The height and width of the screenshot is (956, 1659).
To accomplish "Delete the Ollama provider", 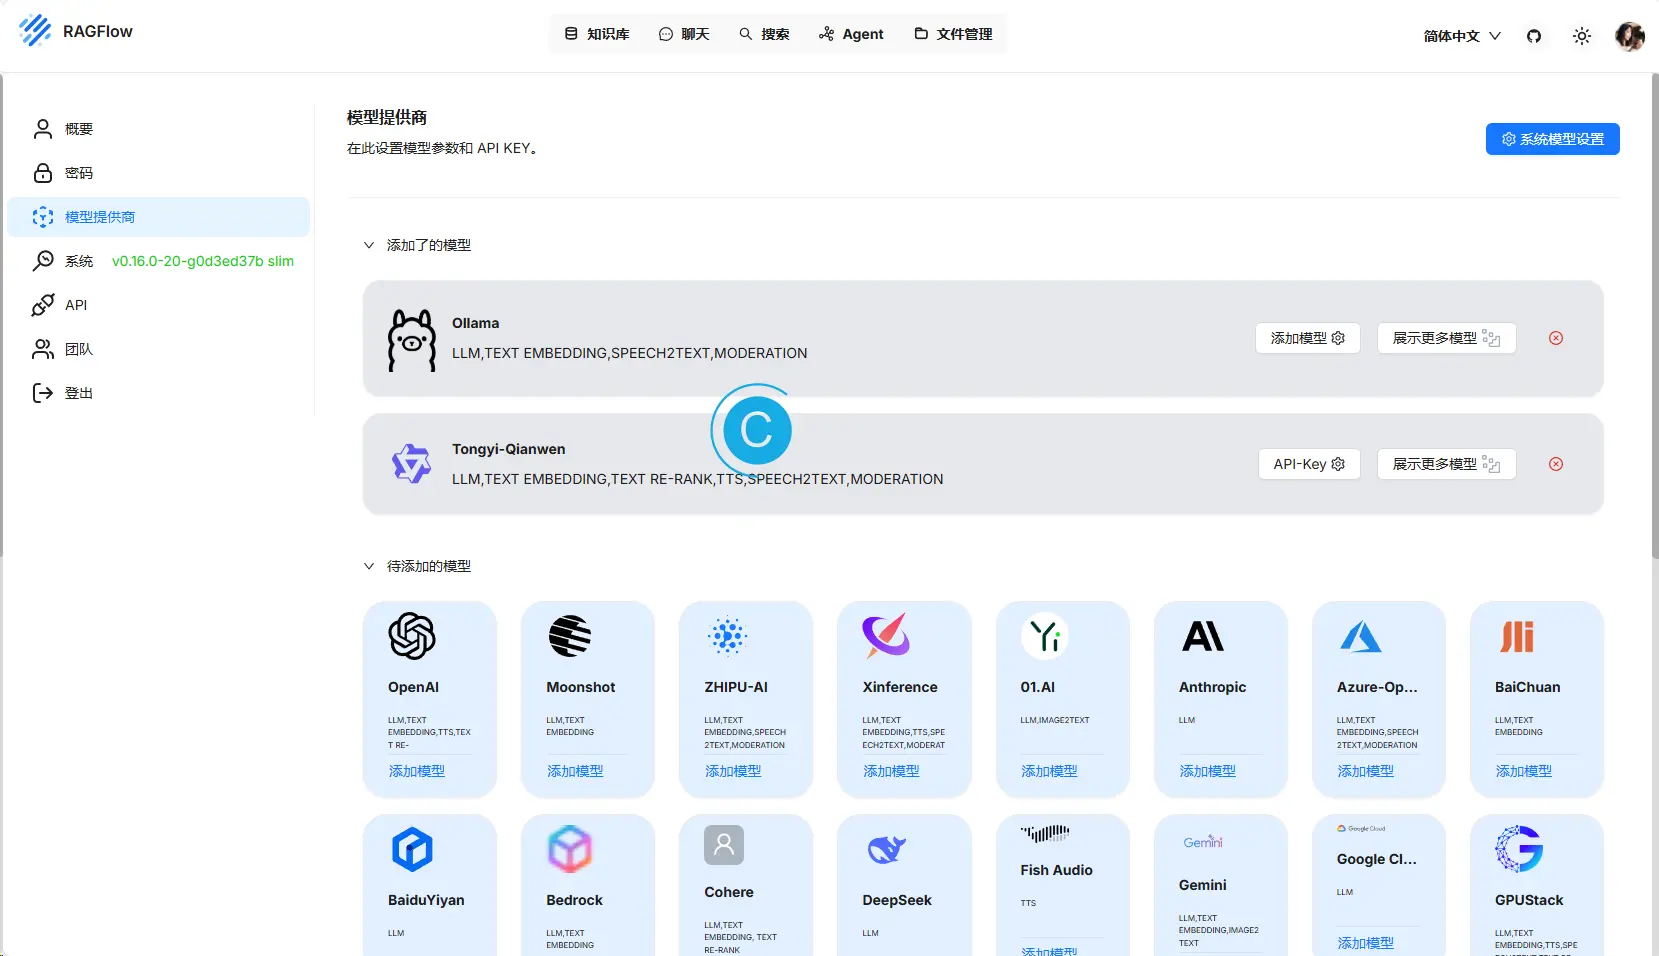I will point(1556,338).
